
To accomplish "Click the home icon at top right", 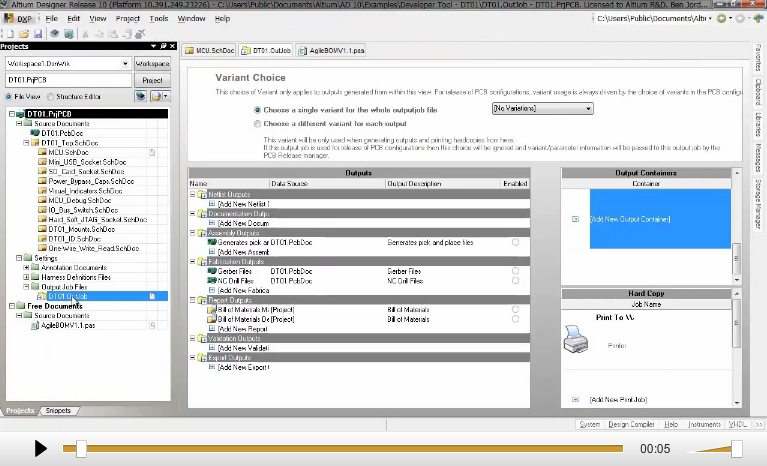I will [x=758, y=19].
